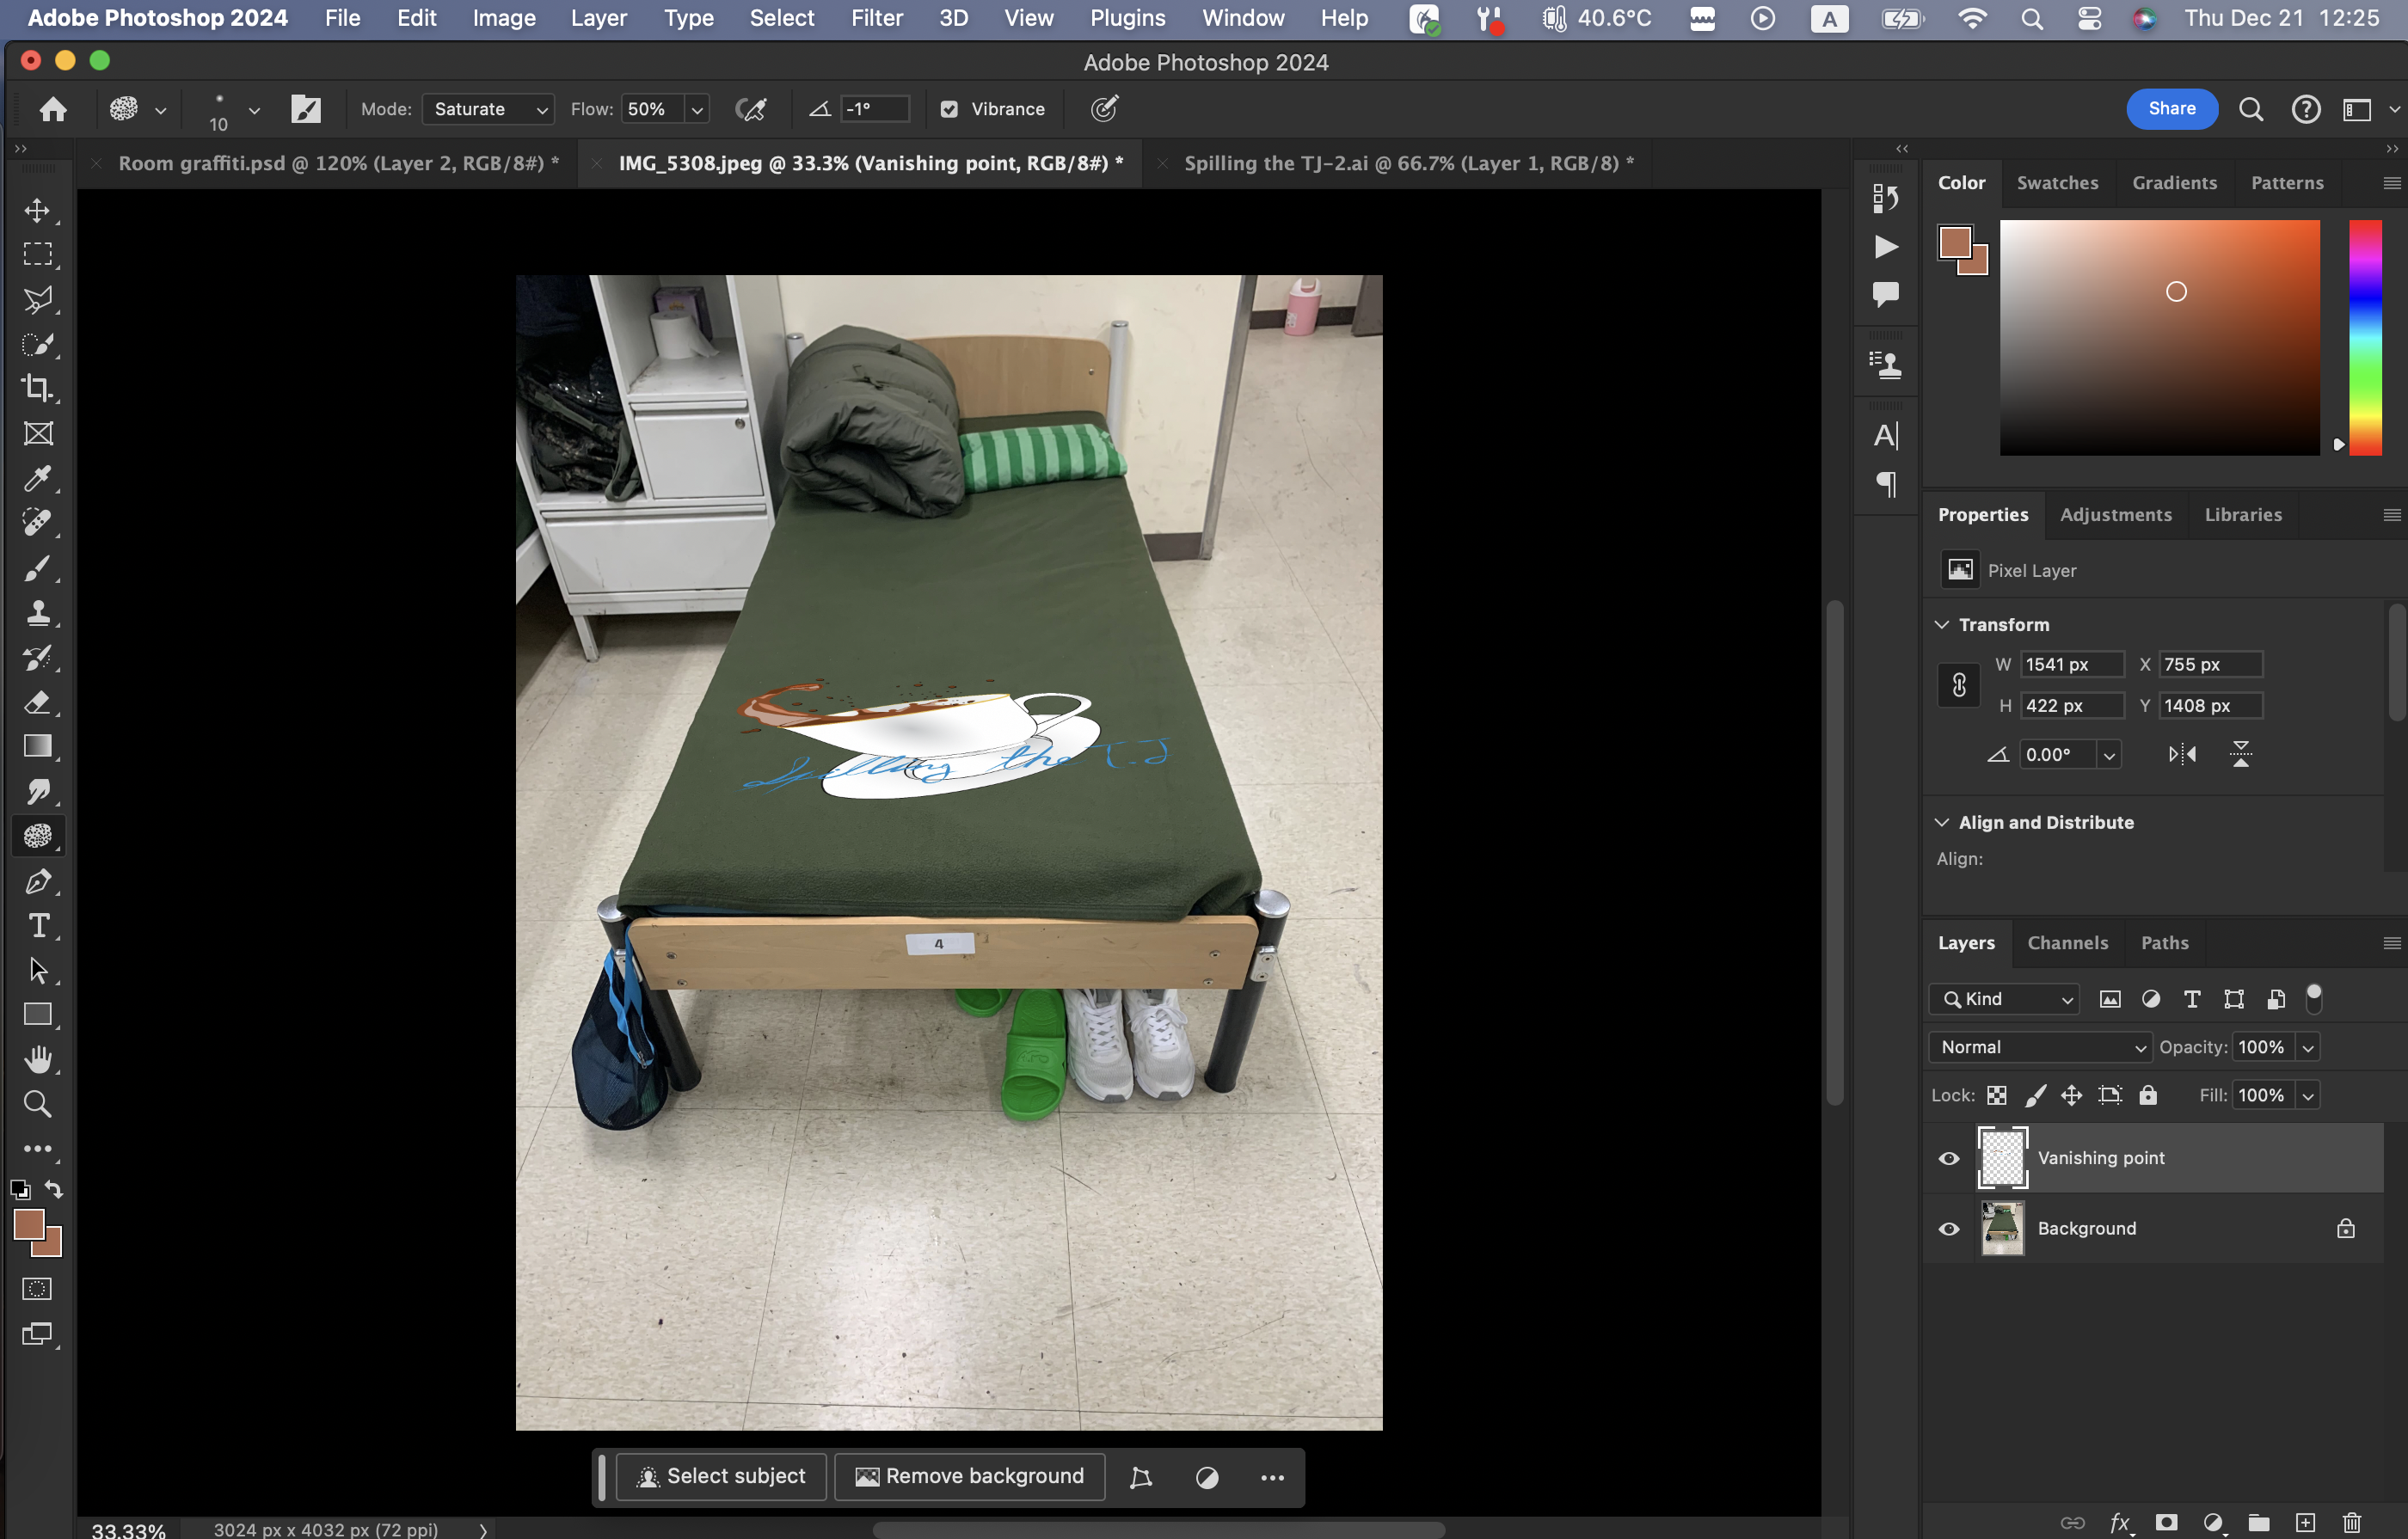
Task: Hide the Vanishing point layer
Action: [1949, 1158]
